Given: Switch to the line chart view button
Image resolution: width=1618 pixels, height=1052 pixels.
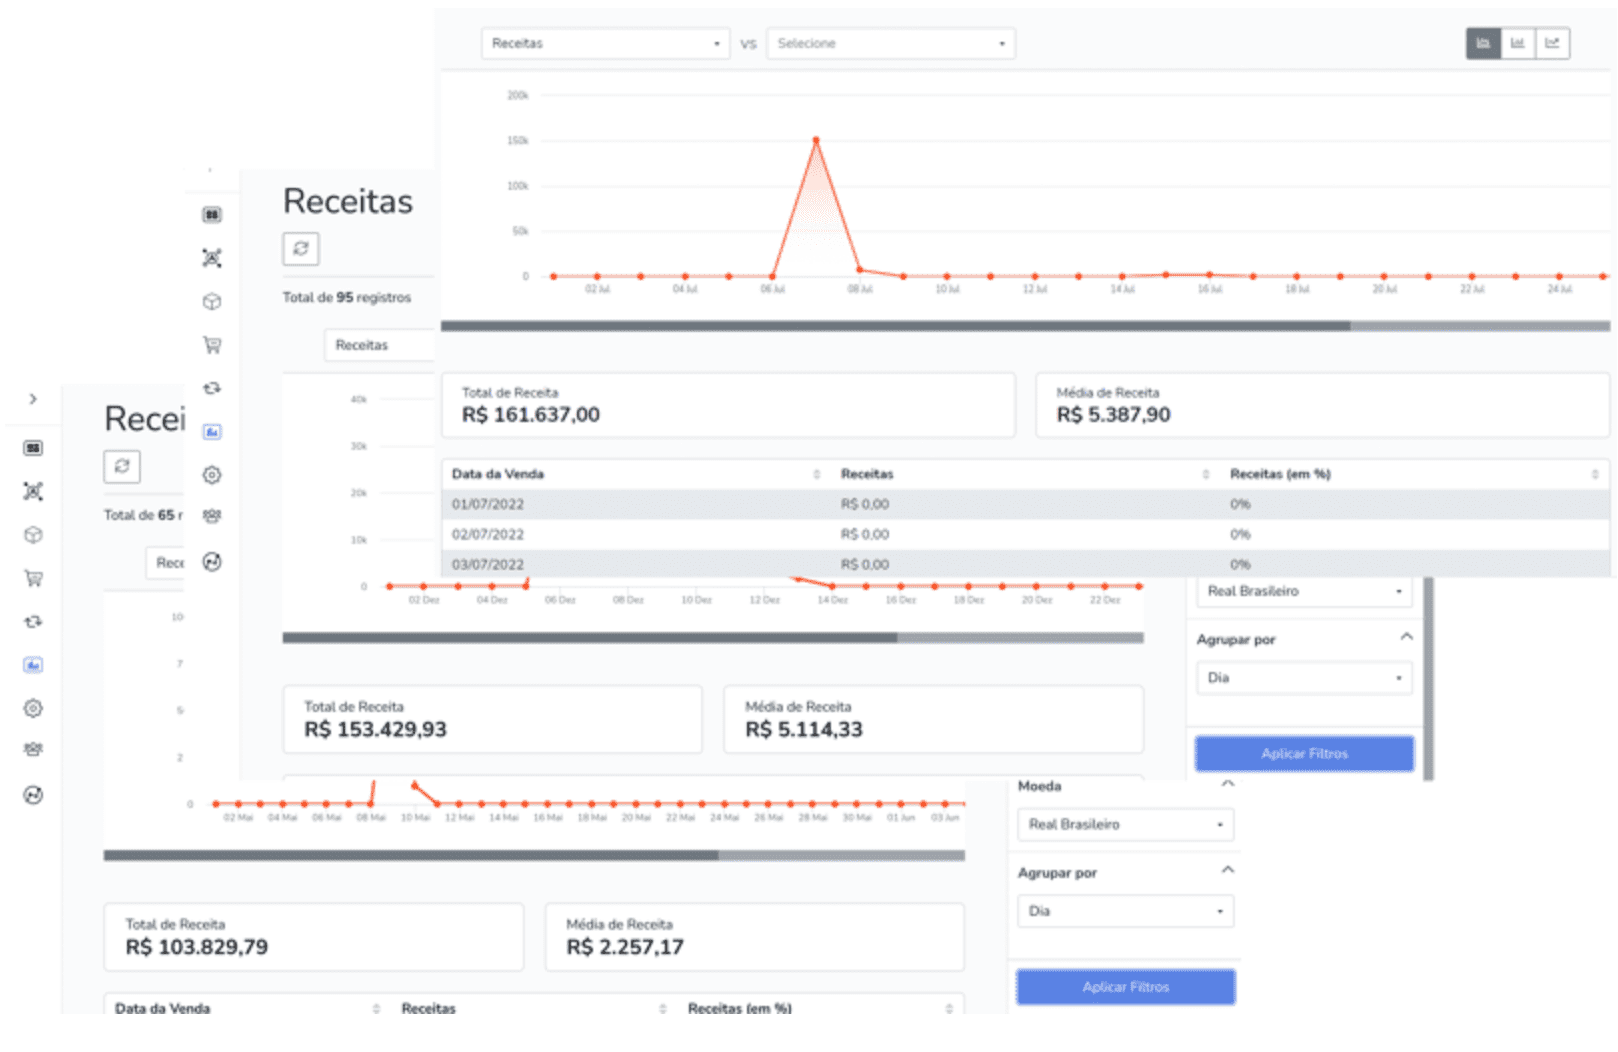Looking at the screenshot, I should (1552, 43).
